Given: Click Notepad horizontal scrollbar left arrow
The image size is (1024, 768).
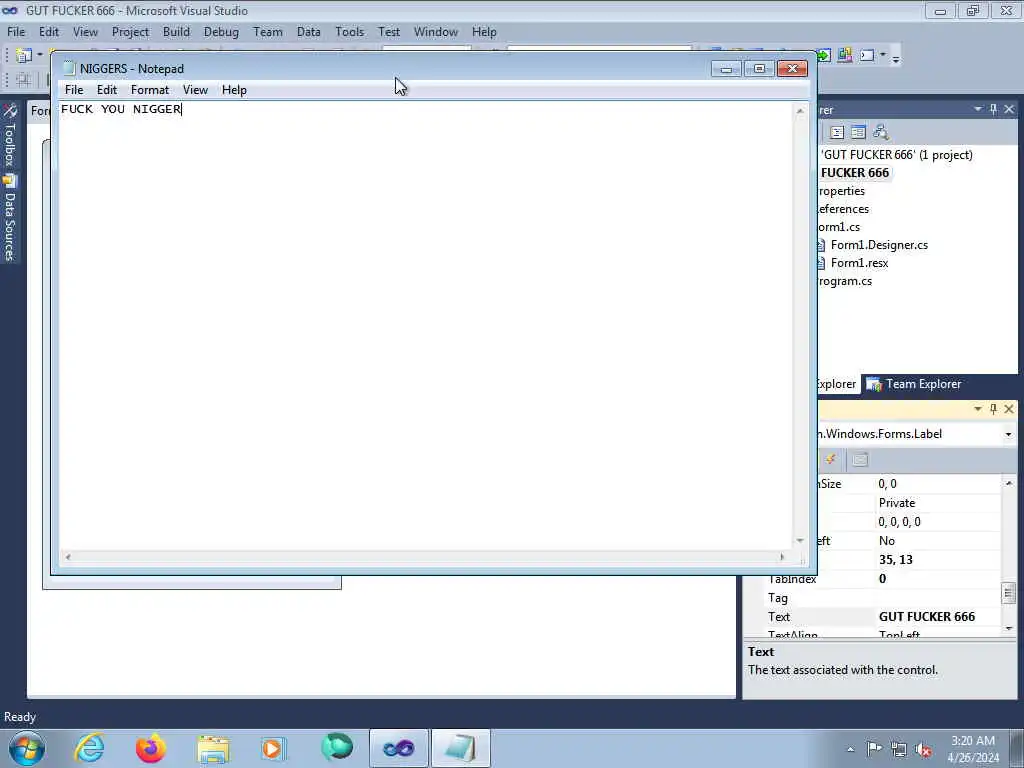Looking at the screenshot, I should point(68,557).
